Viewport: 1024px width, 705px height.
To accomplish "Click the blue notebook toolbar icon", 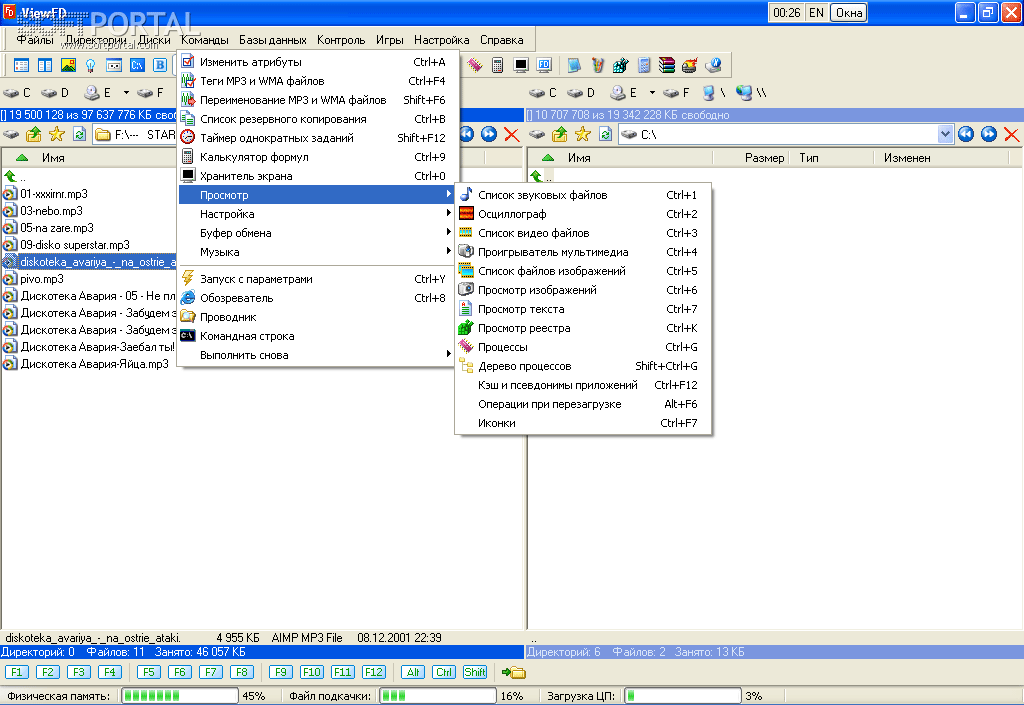I will point(574,65).
